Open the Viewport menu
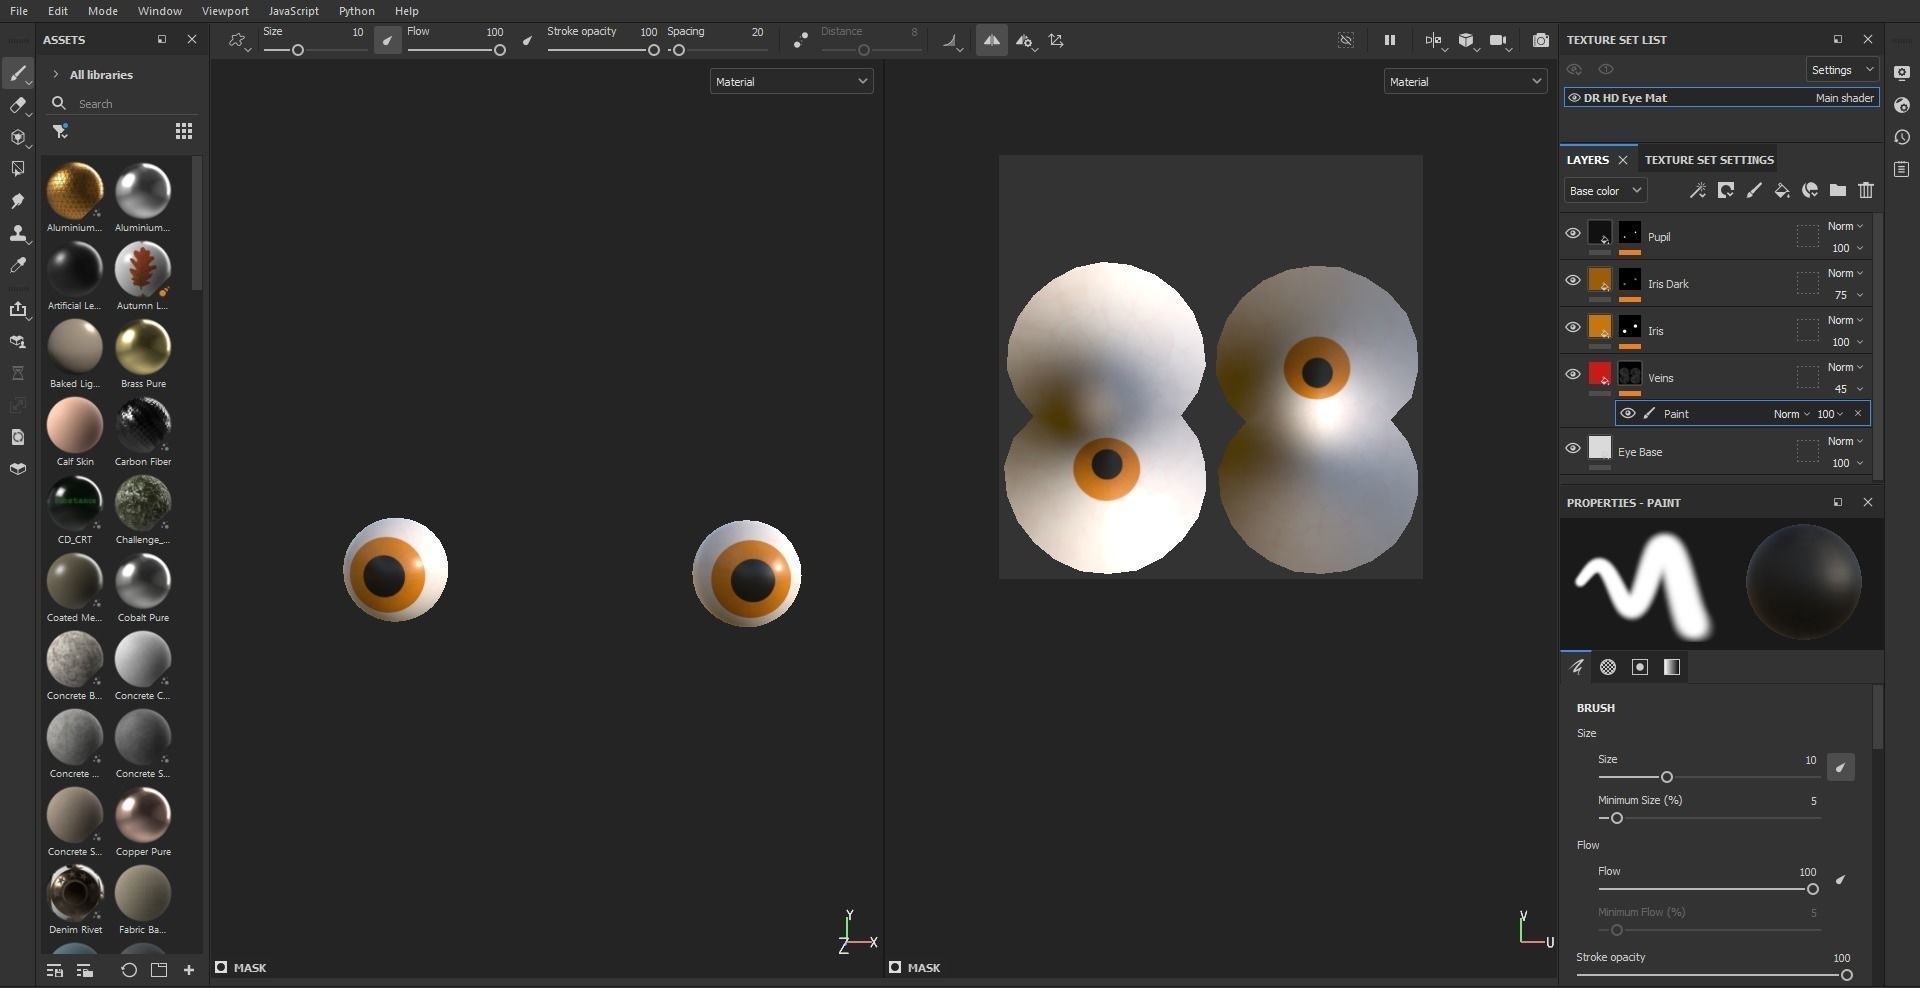Image resolution: width=1920 pixels, height=988 pixels. [x=225, y=11]
